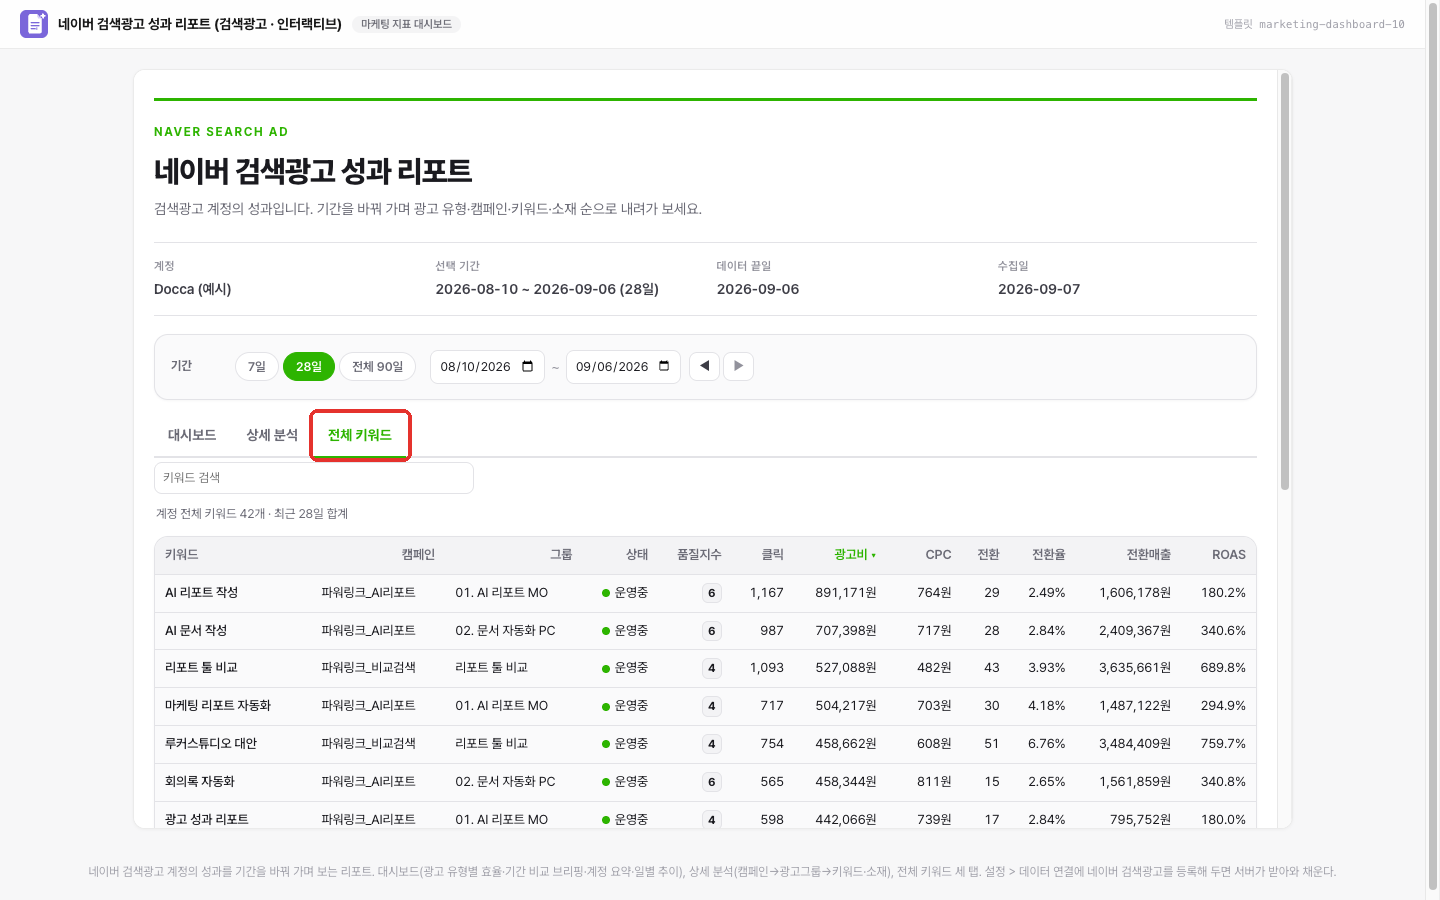Sort table by 광고비 column
The width and height of the screenshot is (1440, 900).
pyautogui.click(x=855, y=555)
